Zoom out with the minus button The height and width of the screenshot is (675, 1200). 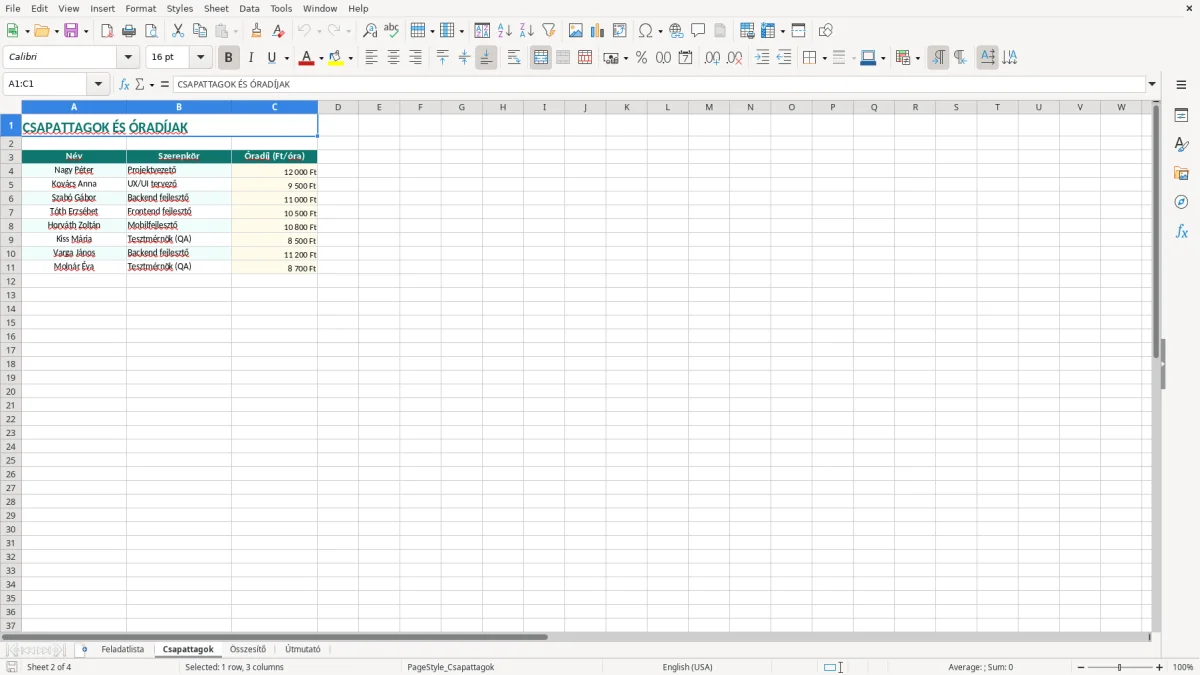point(1081,667)
